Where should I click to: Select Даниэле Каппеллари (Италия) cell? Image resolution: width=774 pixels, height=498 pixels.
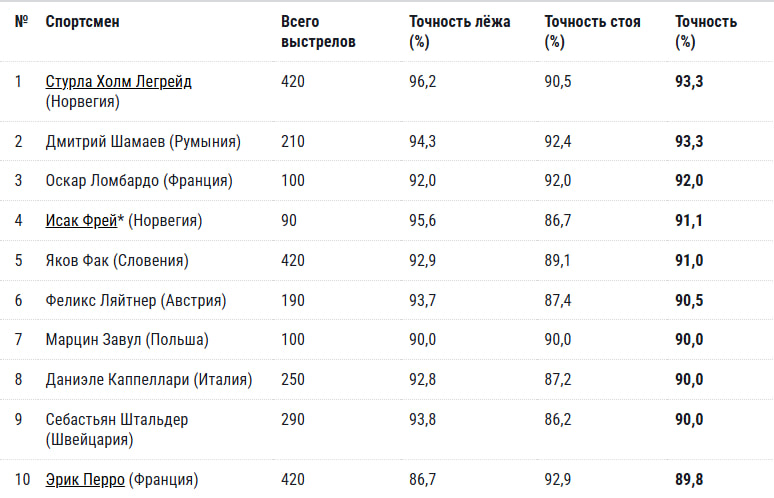pyautogui.click(x=149, y=380)
